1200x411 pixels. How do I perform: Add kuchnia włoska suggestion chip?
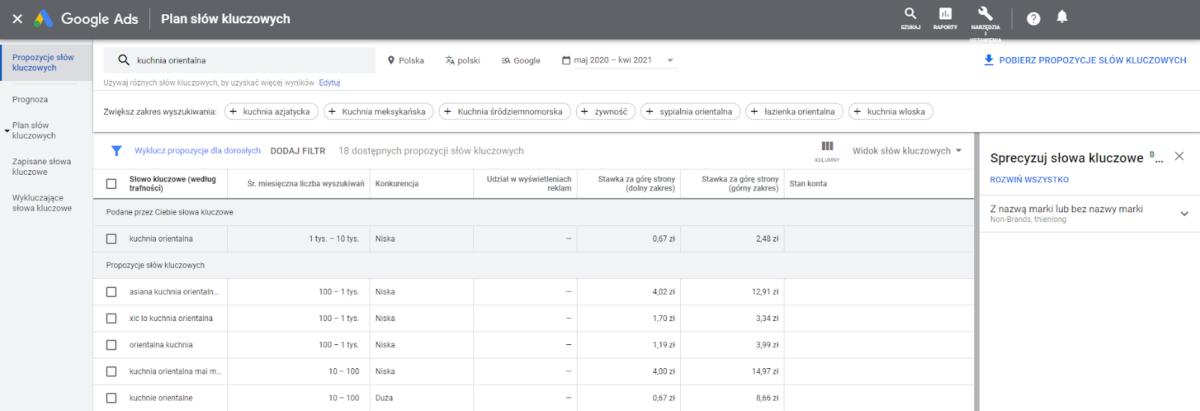point(892,111)
